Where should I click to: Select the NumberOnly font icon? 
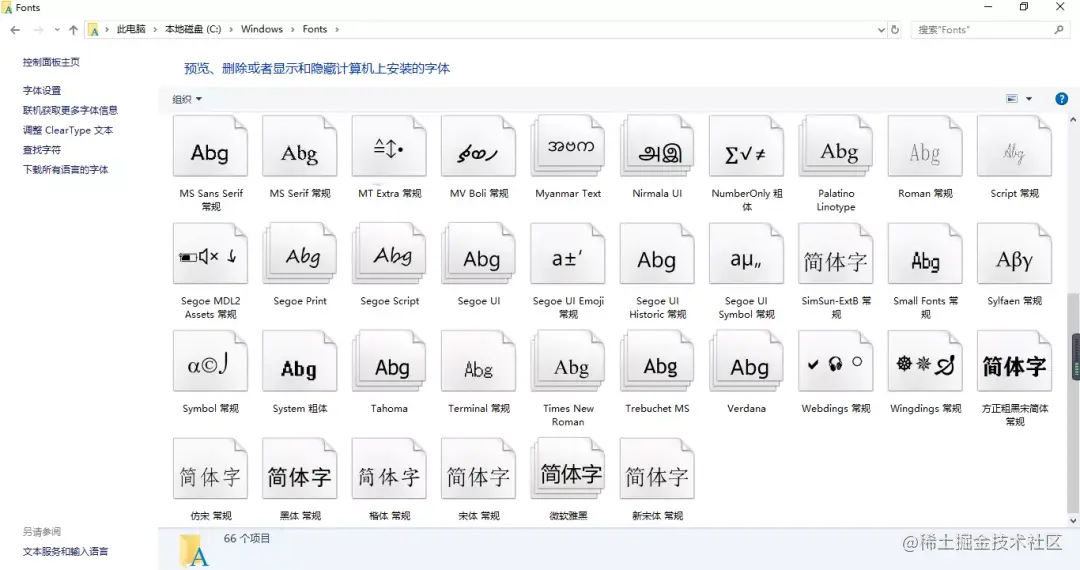click(747, 146)
